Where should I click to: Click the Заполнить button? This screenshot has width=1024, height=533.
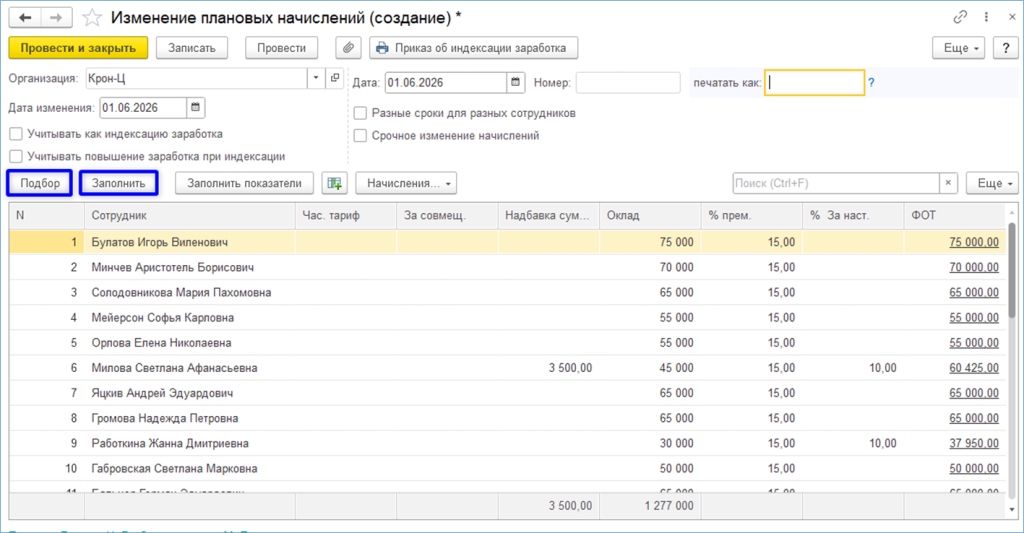click(118, 183)
